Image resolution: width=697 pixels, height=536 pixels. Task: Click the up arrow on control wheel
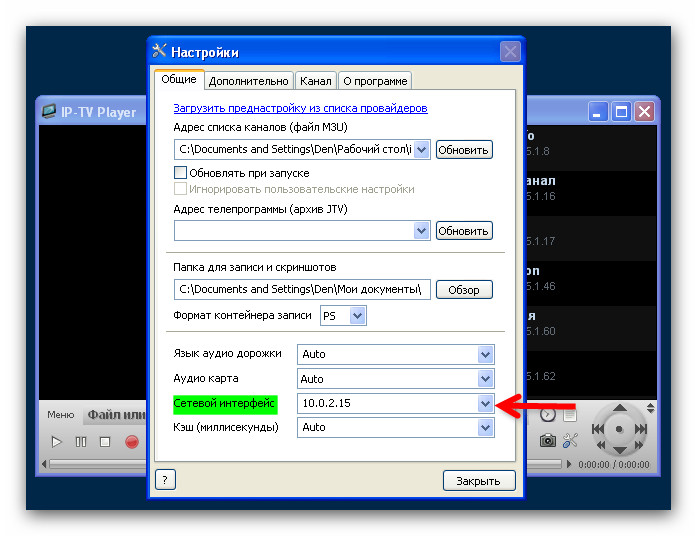coord(620,408)
